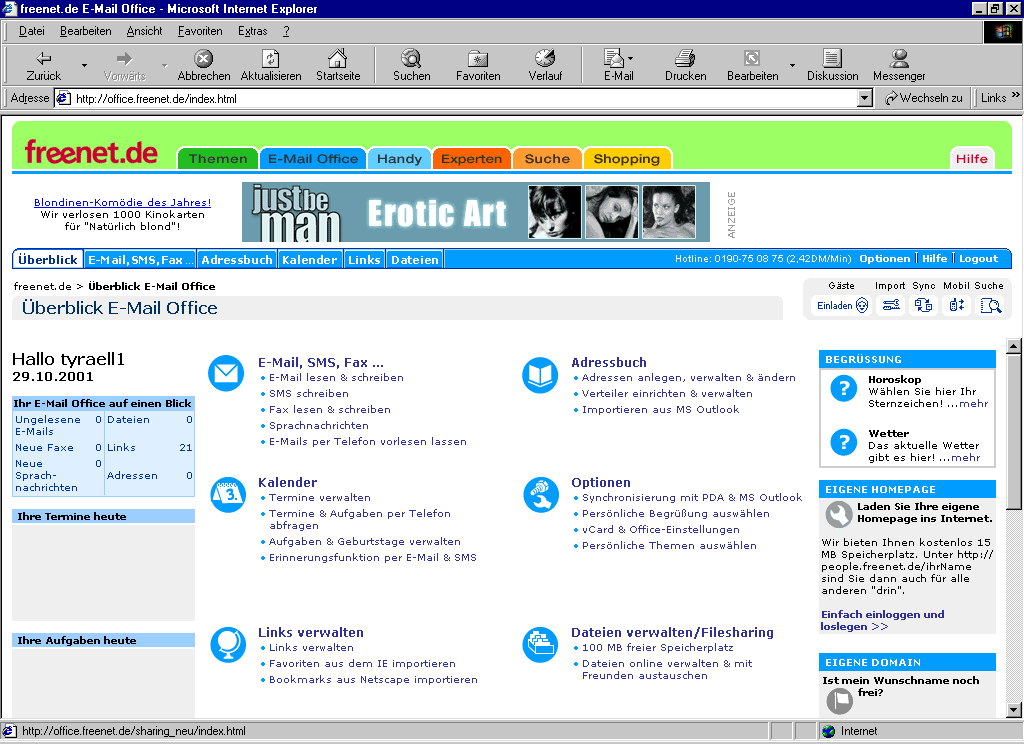Click the Hilfe button in green header

(971, 159)
